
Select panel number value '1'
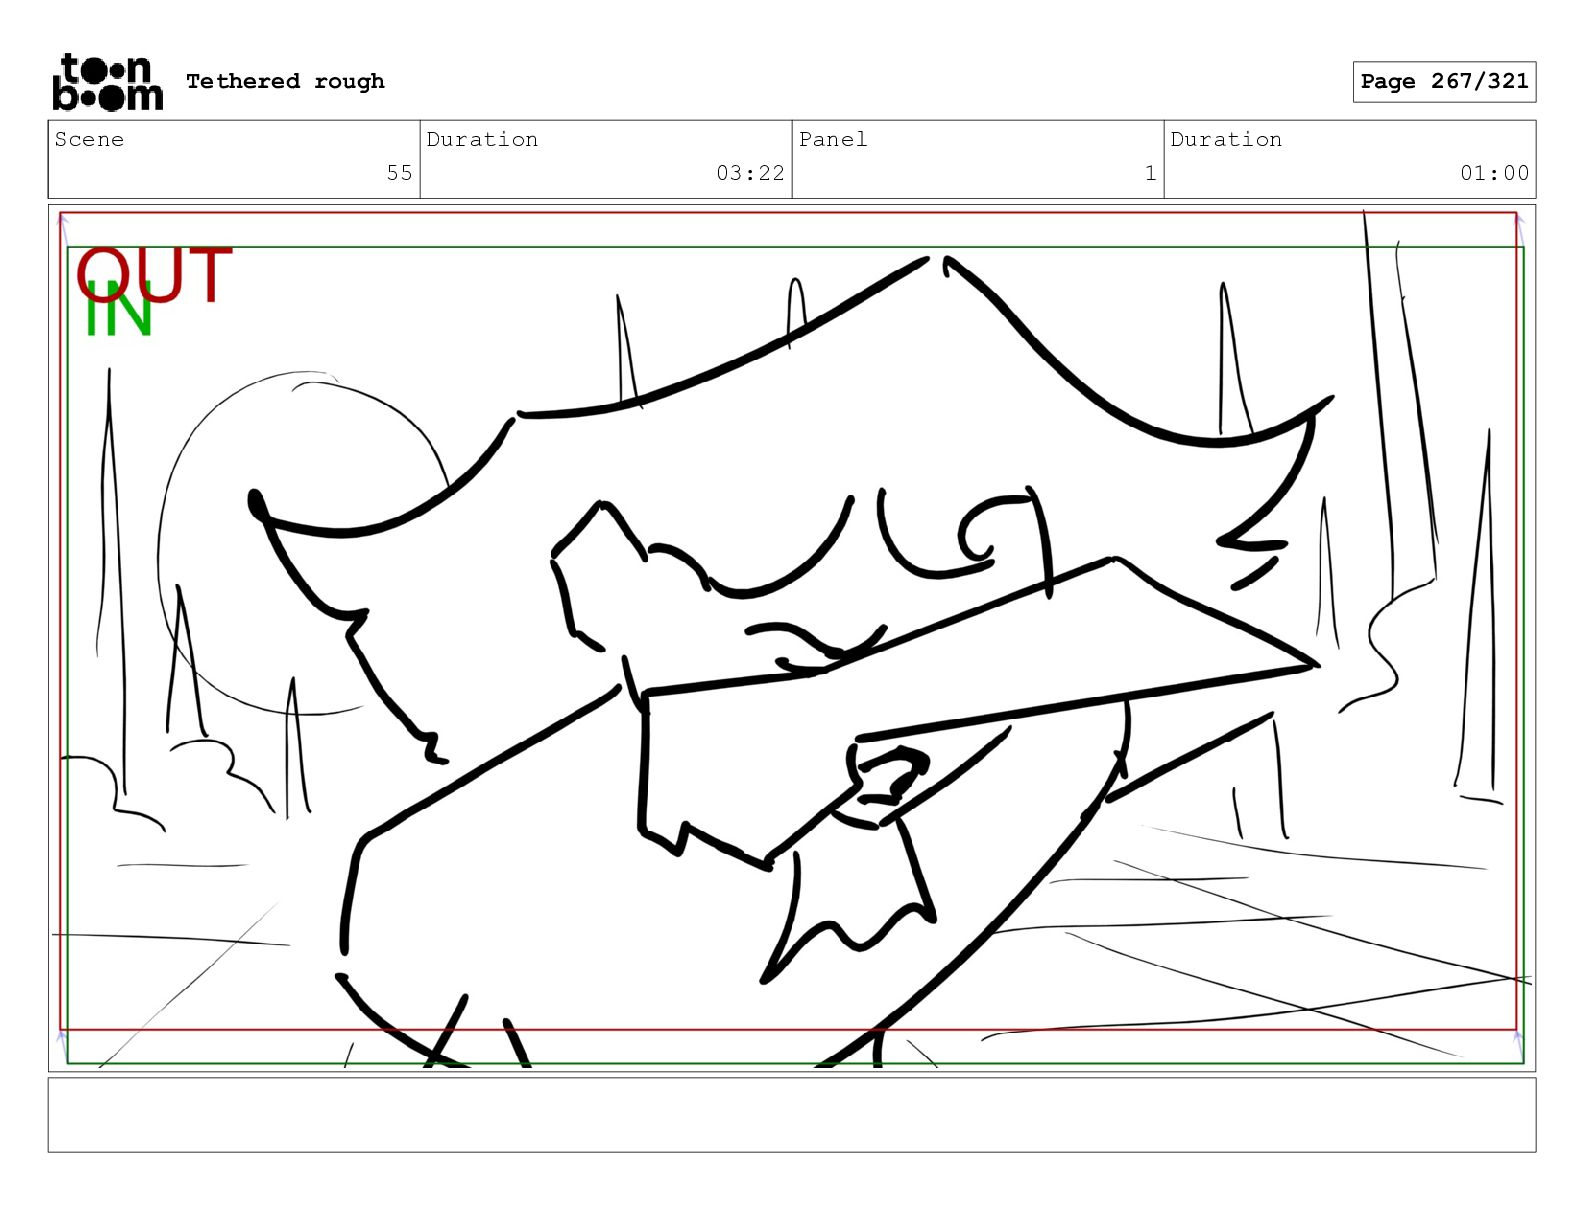(1150, 173)
